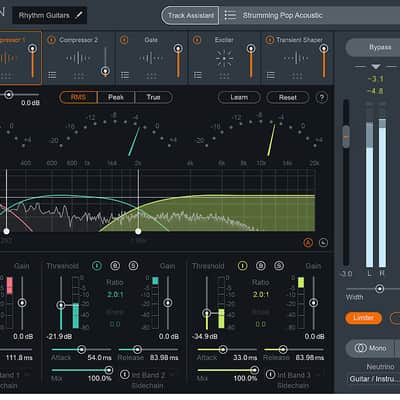Open the Gate module tab
Image resolution: width=400 pixels, height=400 pixels.
[152, 58]
